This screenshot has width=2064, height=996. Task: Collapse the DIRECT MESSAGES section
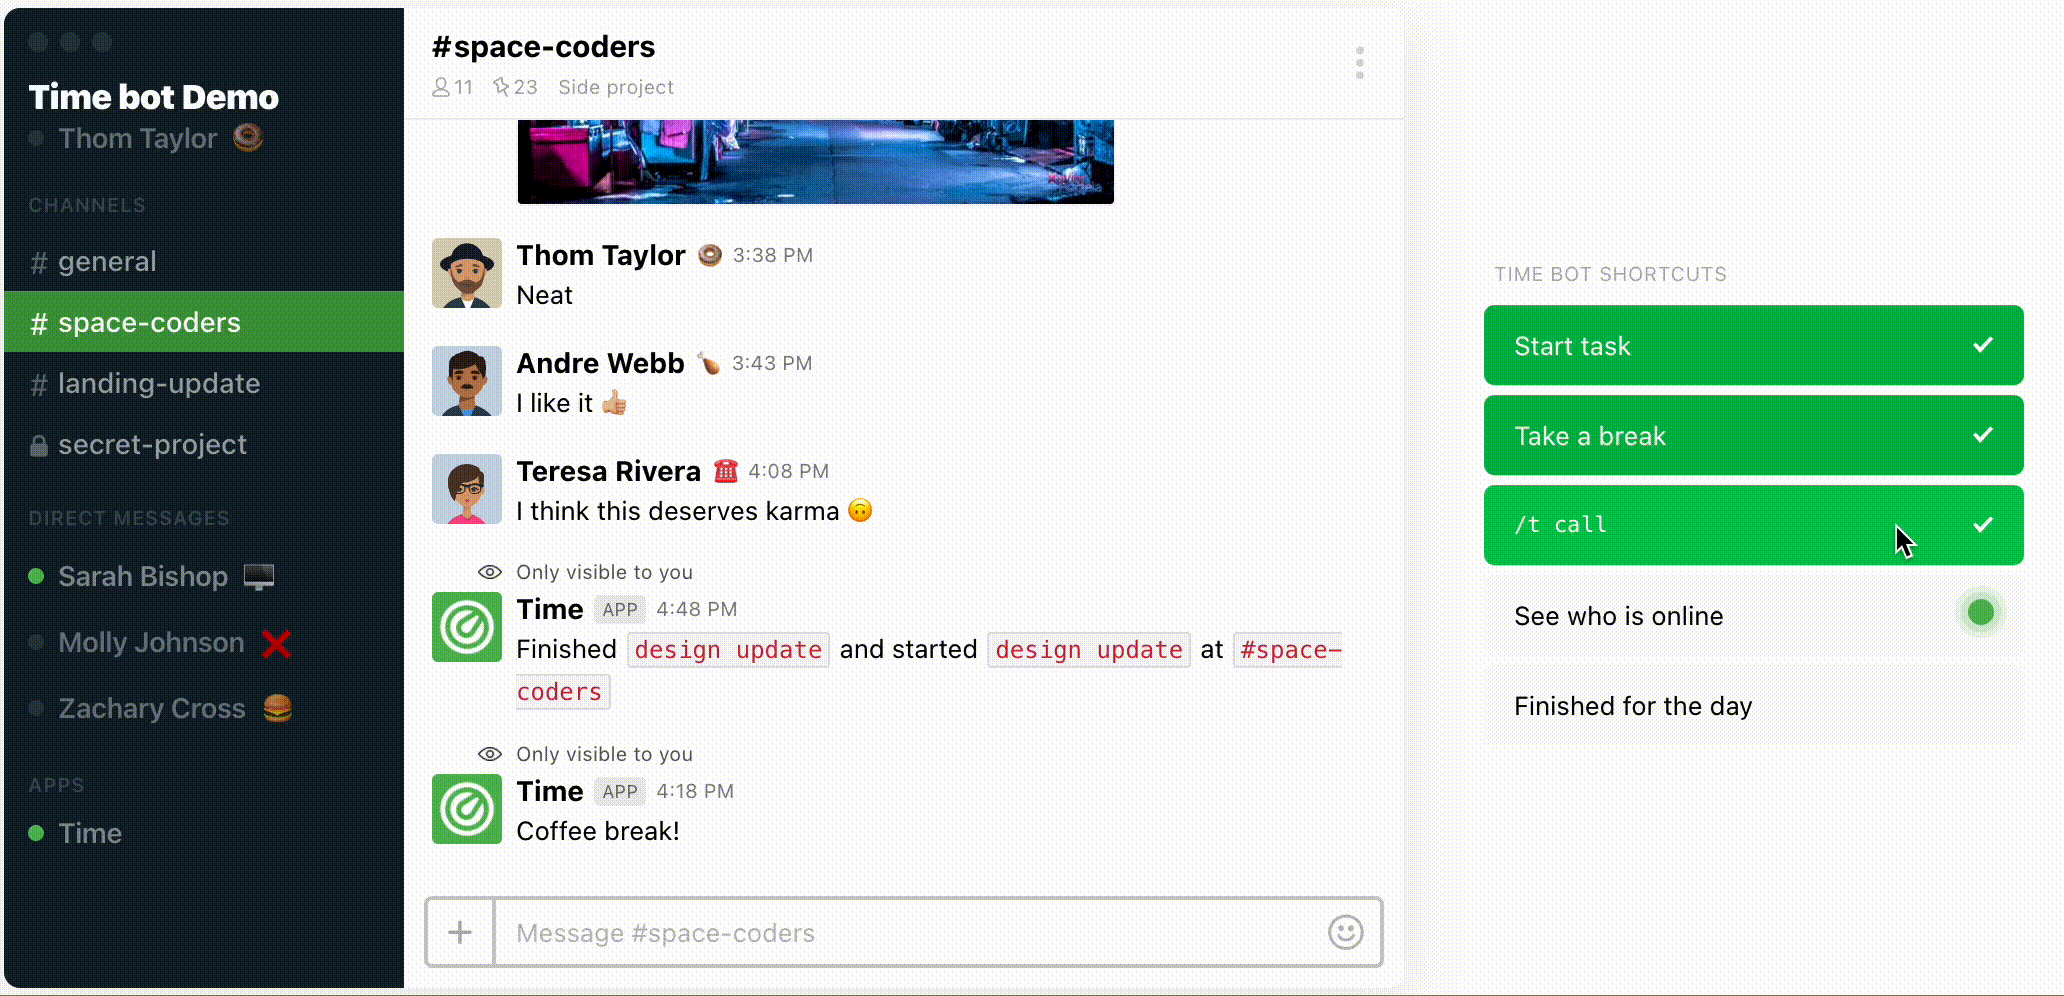[128, 518]
